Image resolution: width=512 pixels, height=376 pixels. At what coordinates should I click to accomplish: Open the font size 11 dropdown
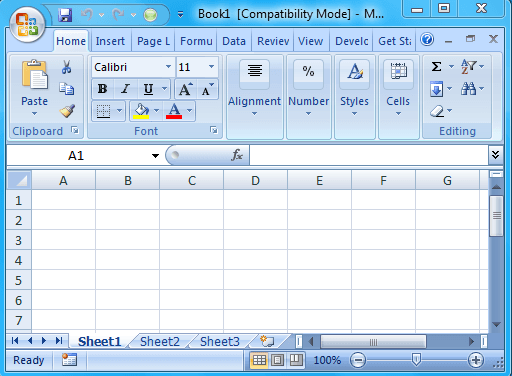211,67
